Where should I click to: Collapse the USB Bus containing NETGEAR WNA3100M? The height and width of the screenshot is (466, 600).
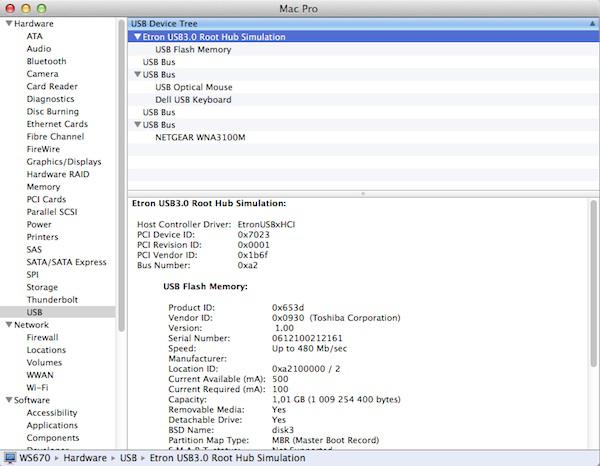pos(138,125)
